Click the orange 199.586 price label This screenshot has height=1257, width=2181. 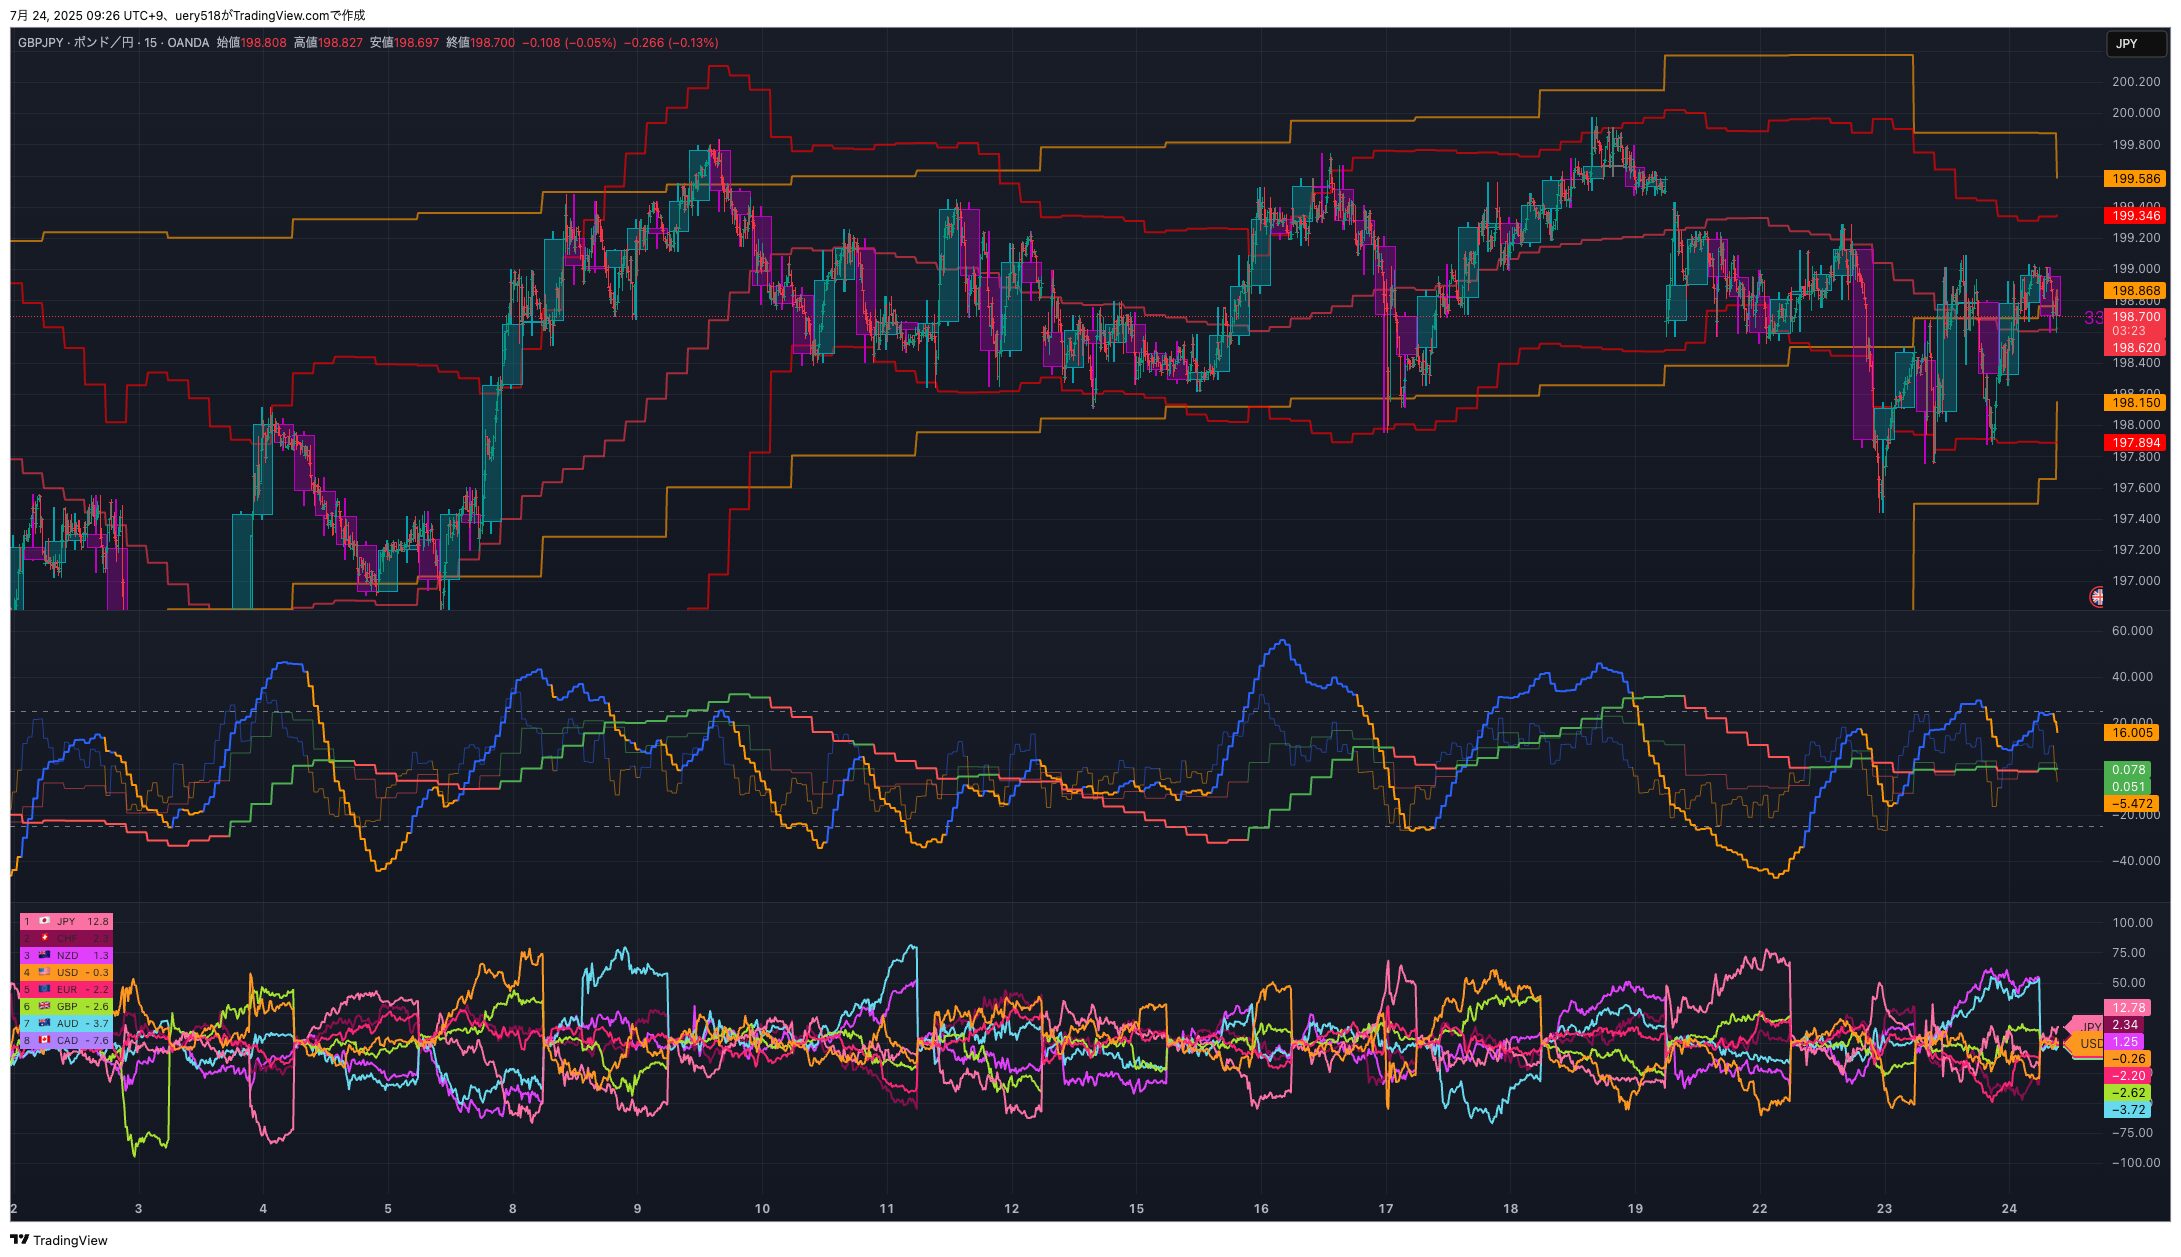coord(2135,179)
